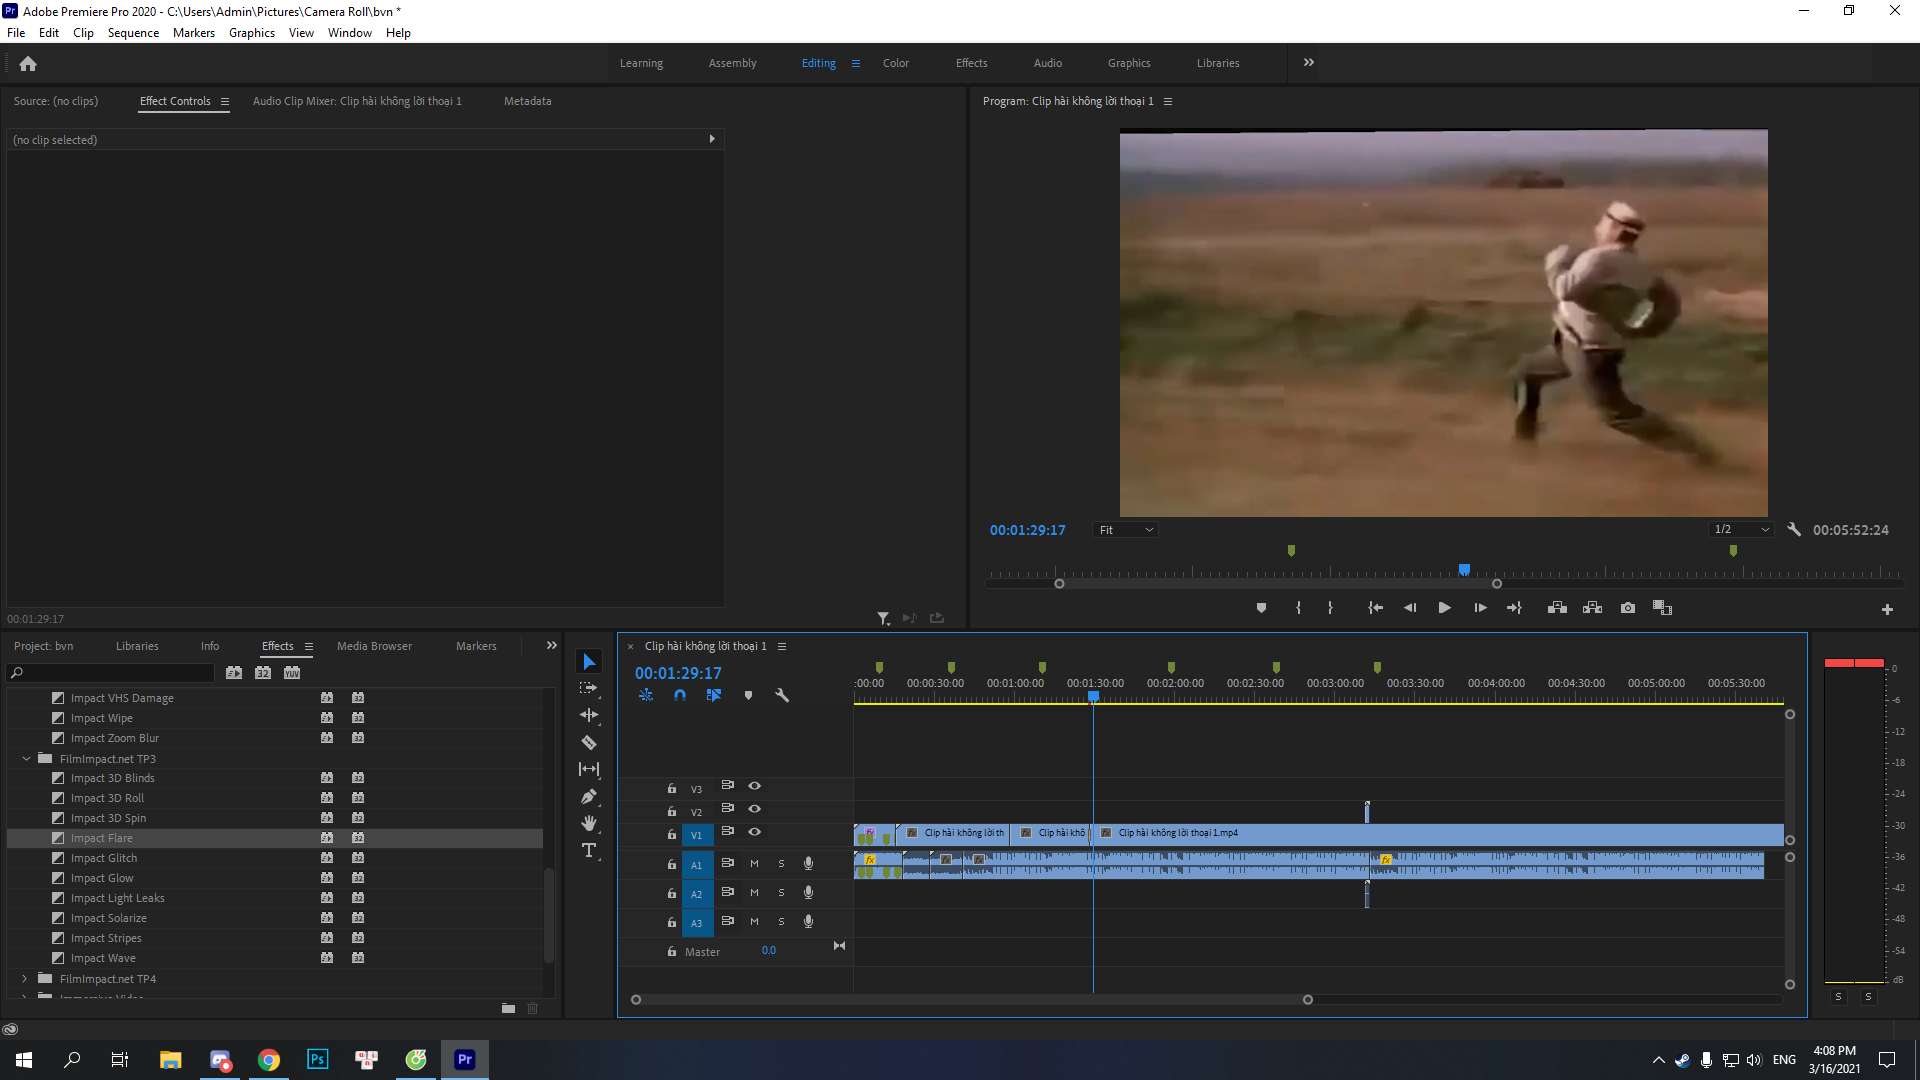
Task: Toggle lock on track V2
Action: pyautogui.click(x=672, y=811)
